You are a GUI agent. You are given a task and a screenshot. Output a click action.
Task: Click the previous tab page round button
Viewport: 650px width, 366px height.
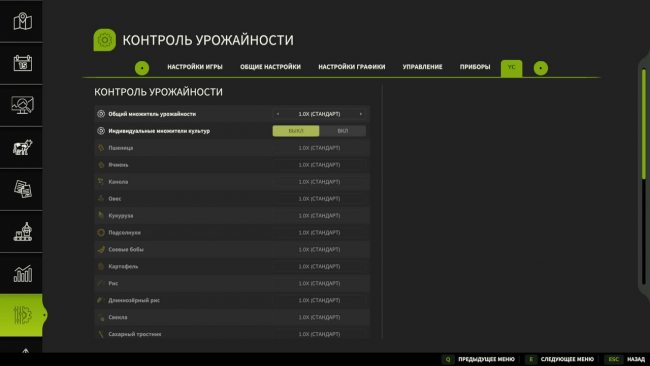[142, 68]
